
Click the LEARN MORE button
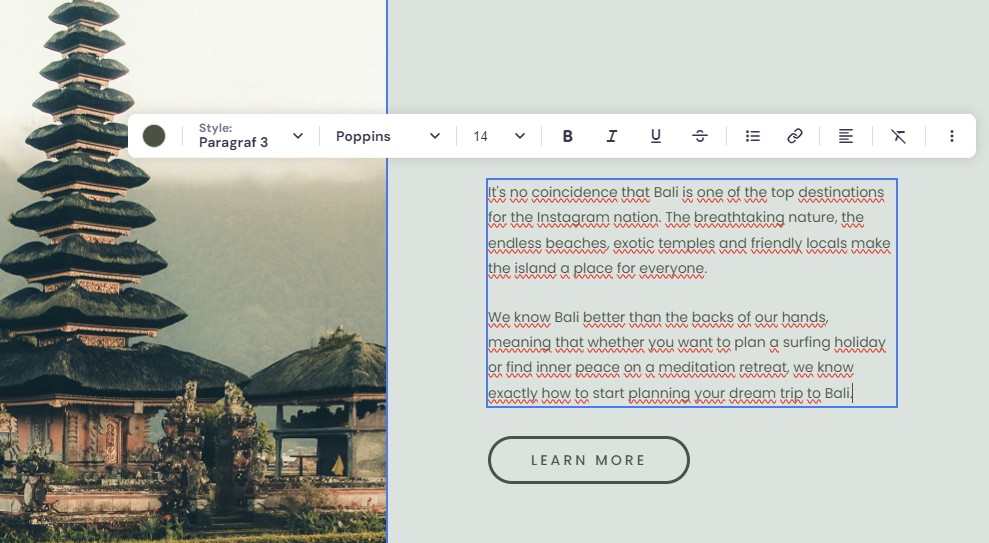588,460
